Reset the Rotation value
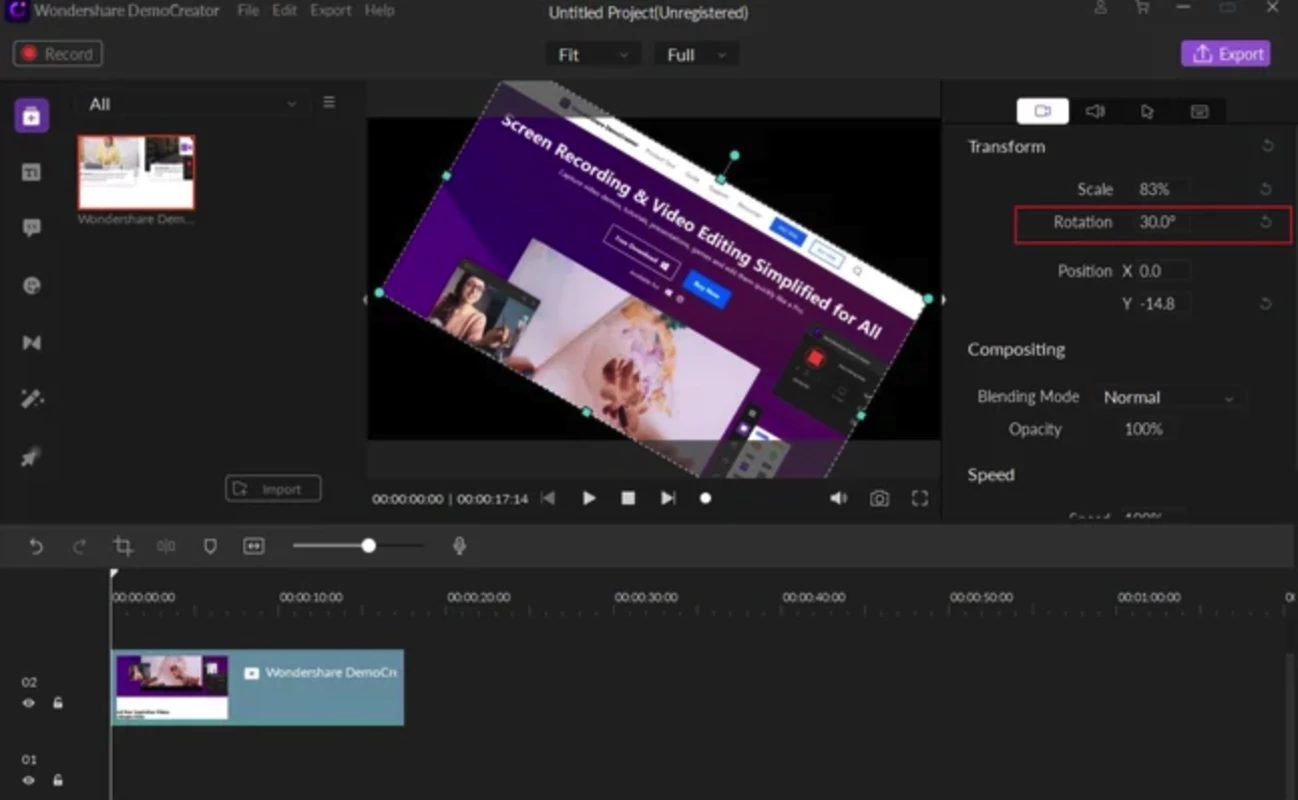The width and height of the screenshot is (1298, 800). tap(1266, 222)
